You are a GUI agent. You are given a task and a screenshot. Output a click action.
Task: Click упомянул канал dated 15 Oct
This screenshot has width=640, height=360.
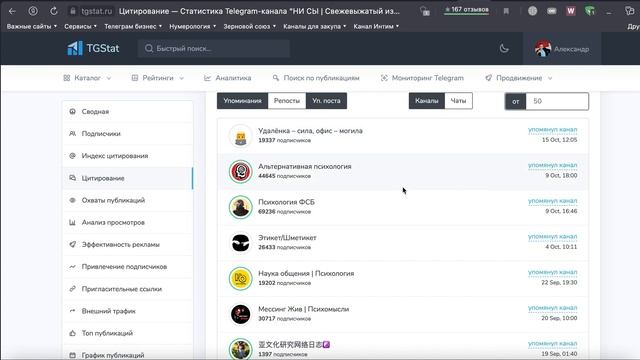coord(552,130)
